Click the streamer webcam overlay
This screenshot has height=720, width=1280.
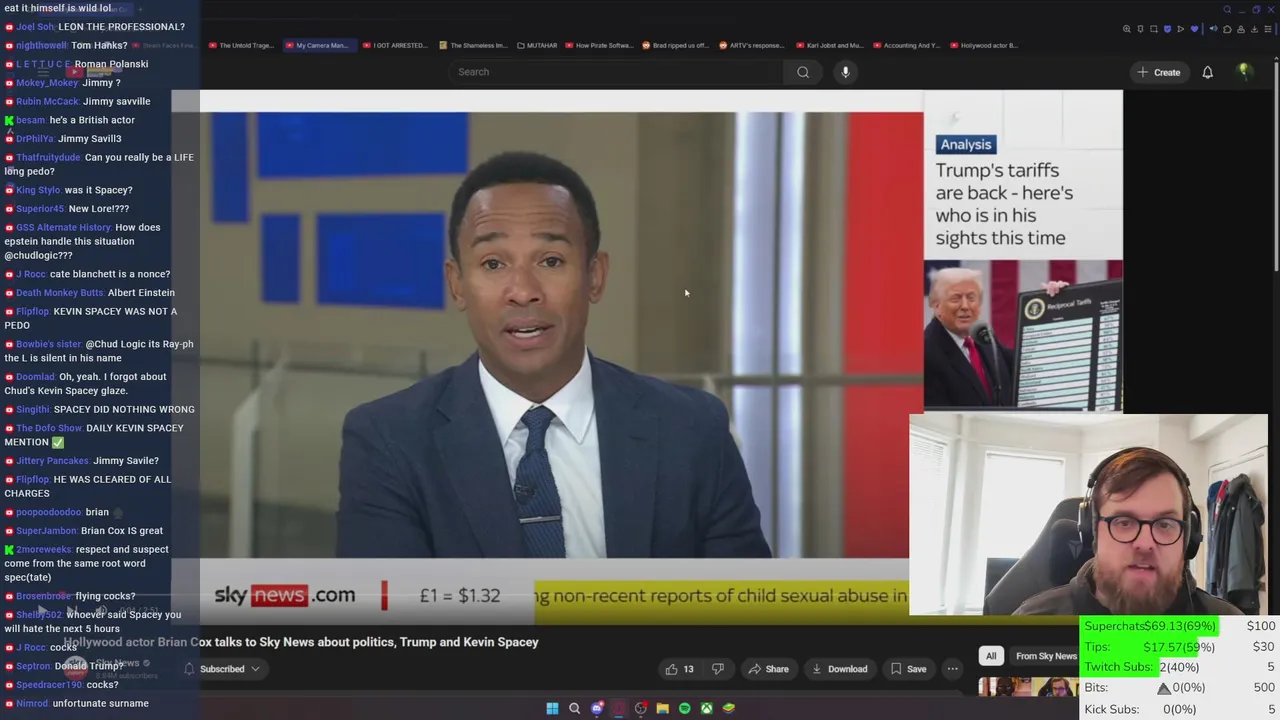point(1089,515)
